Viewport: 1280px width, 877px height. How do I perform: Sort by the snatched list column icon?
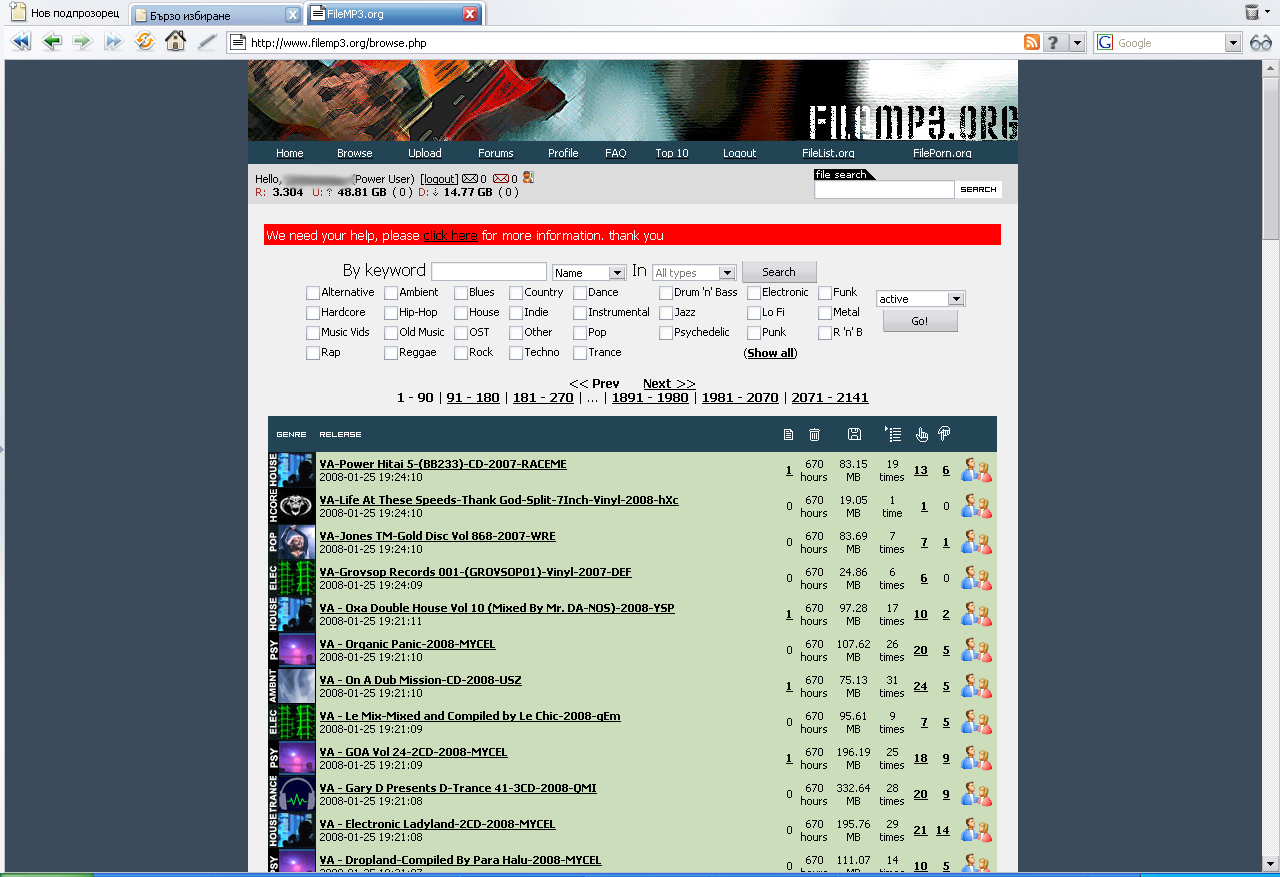click(x=893, y=434)
